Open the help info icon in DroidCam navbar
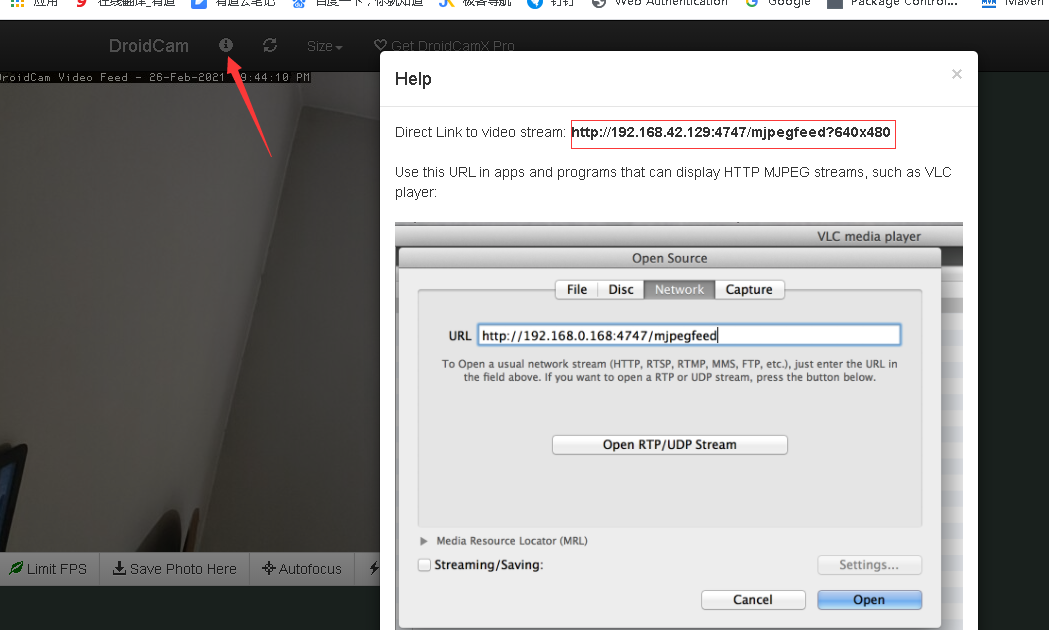 (x=226, y=45)
